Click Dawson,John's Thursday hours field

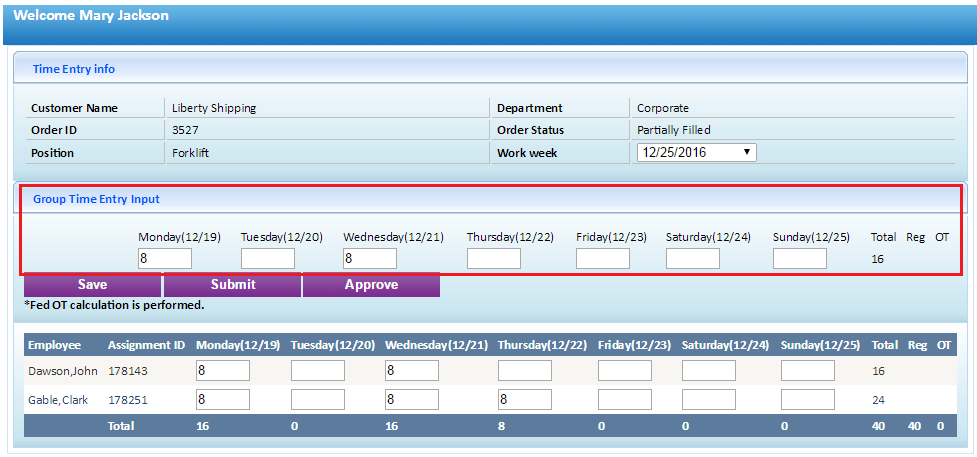coord(525,370)
